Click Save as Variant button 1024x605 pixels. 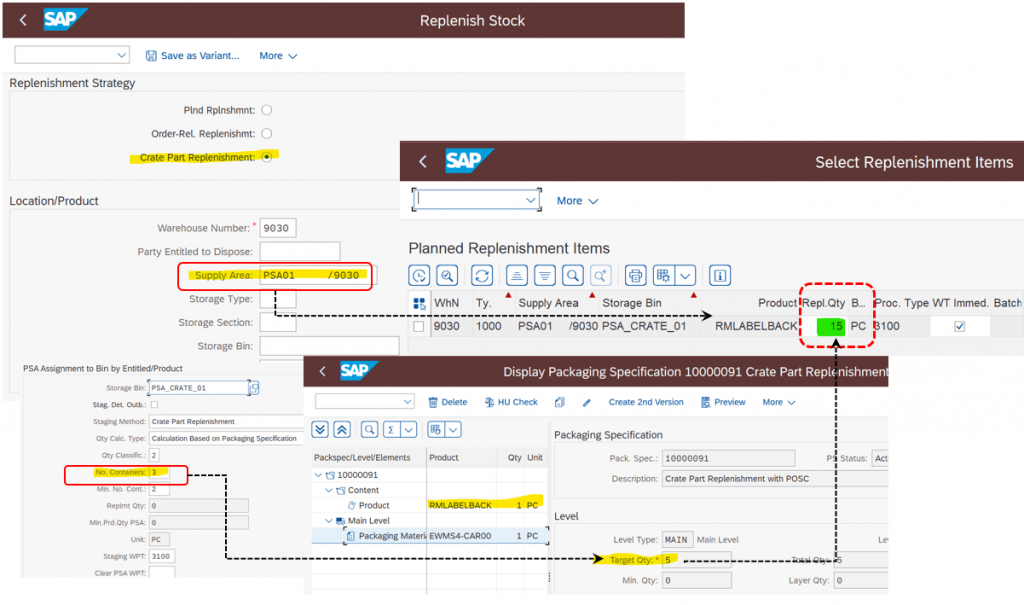(193, 56)
